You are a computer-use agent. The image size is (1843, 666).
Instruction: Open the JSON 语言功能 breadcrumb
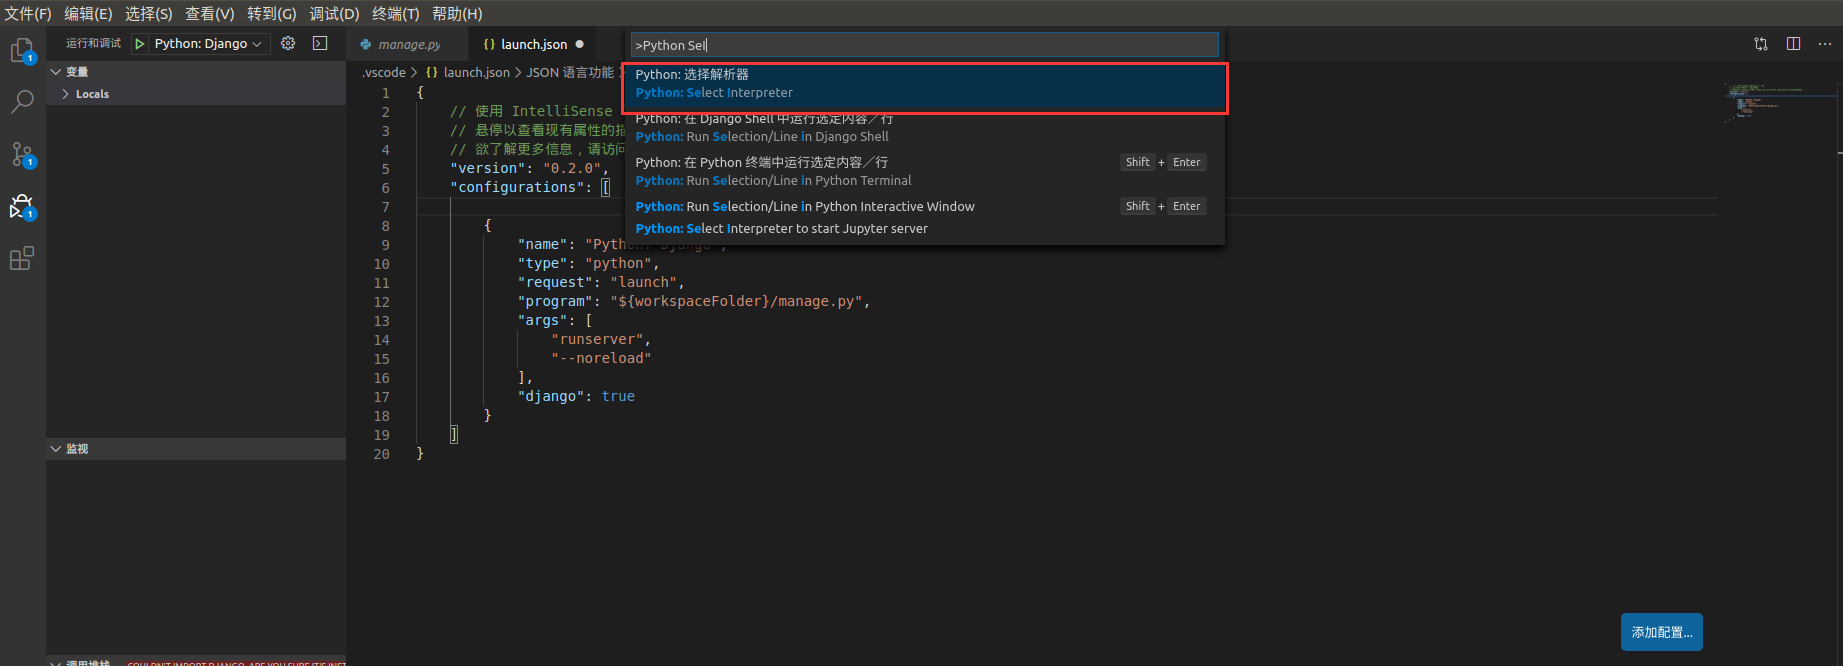(x=570, y=73)
